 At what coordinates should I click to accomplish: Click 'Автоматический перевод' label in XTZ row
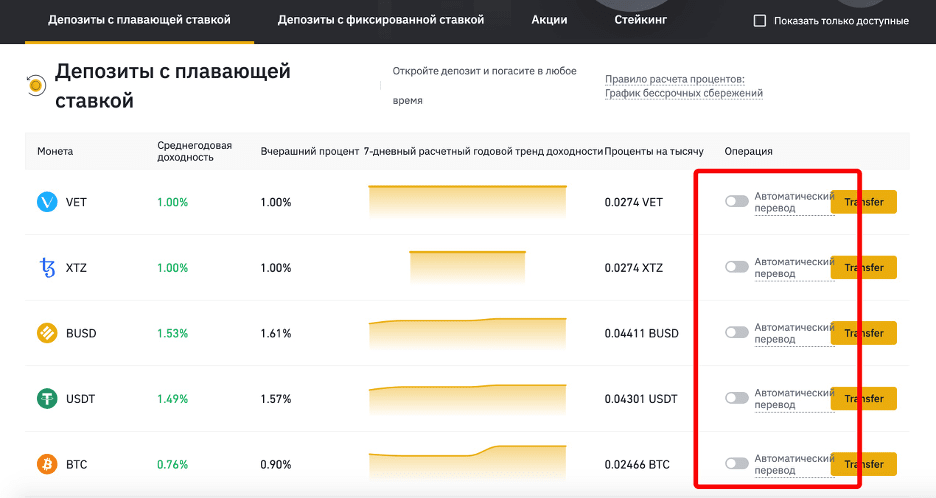pyautogui.click(x=794, y=268)
